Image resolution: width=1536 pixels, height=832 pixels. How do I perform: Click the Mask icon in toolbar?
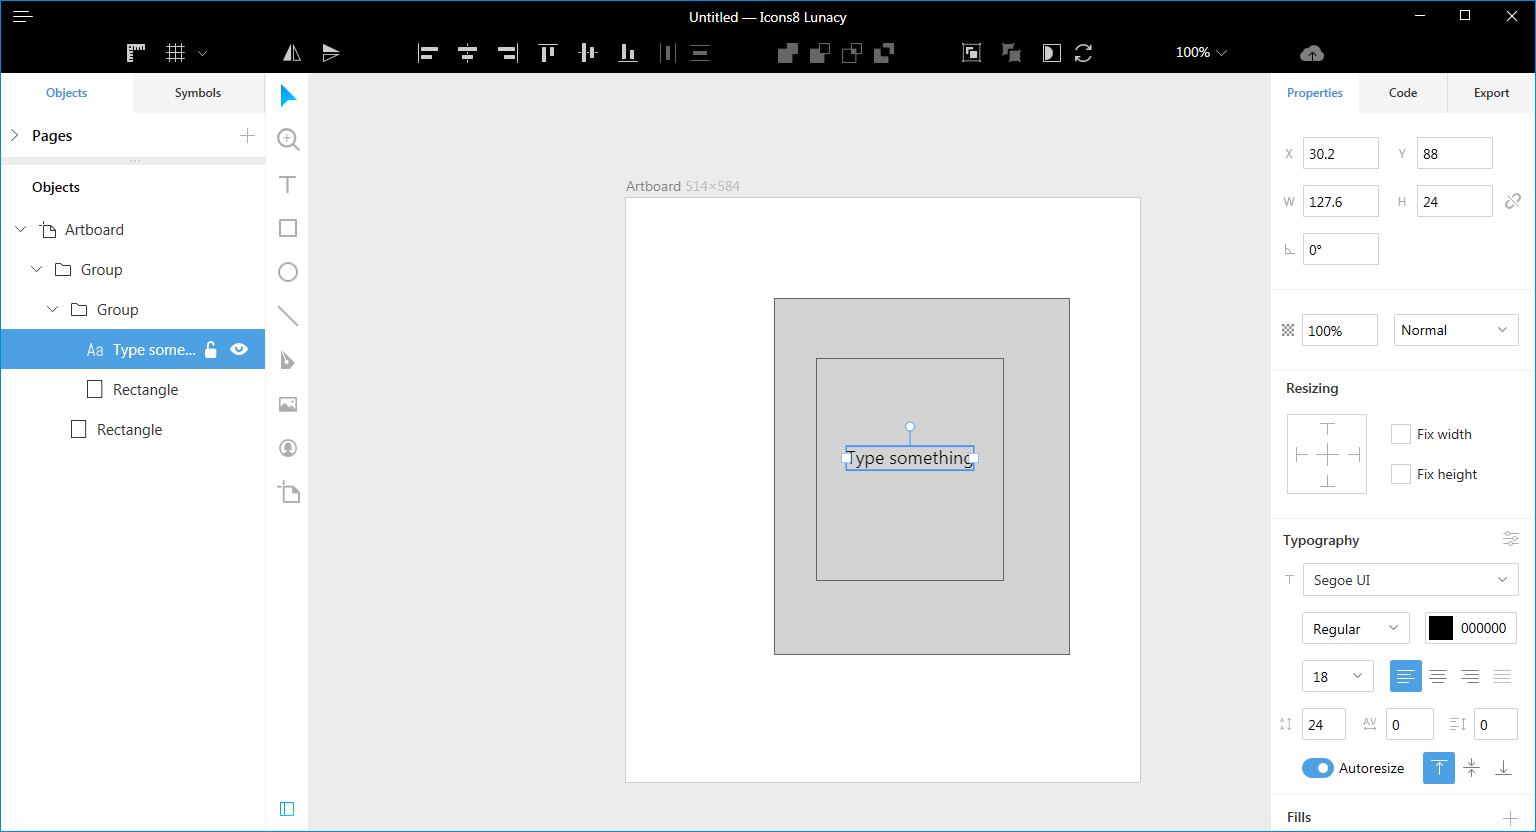click(1051, 53)
